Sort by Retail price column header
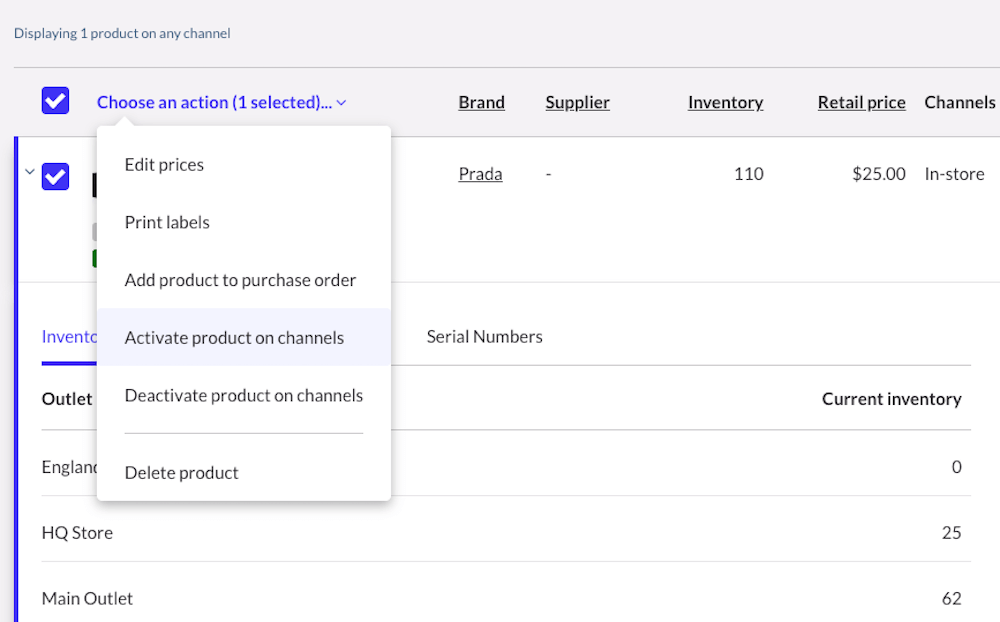The width and height of the screenshot is (1000, 622). [x=862, y=102]
